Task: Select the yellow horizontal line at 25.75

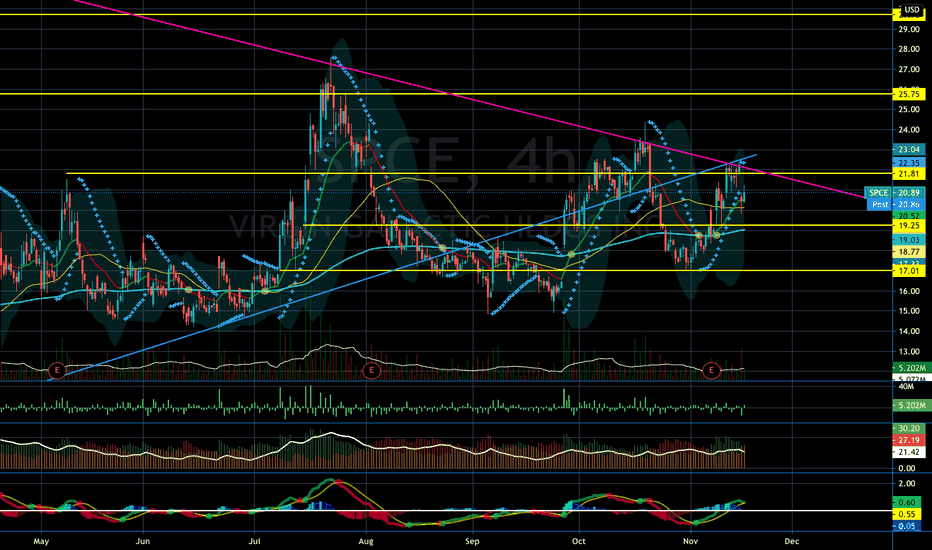Action: [446, 94]
